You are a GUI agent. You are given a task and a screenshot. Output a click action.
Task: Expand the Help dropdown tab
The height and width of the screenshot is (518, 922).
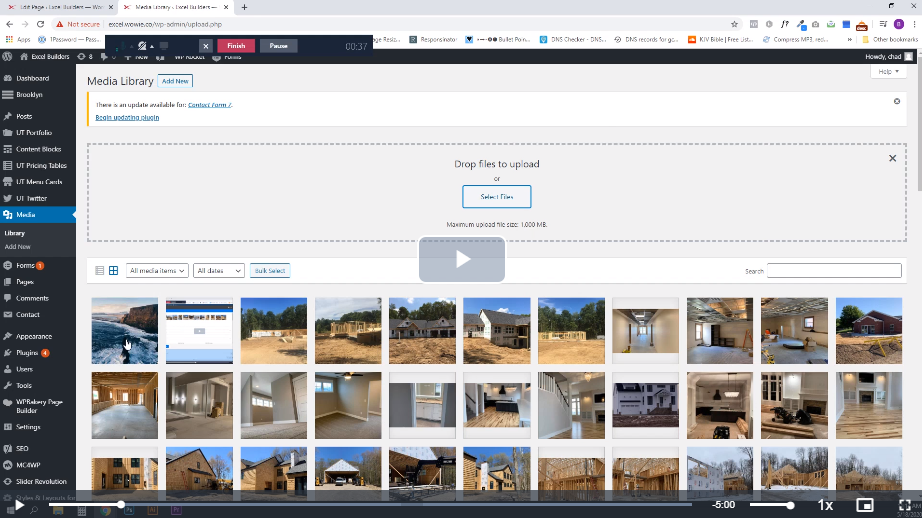point(886,72)
